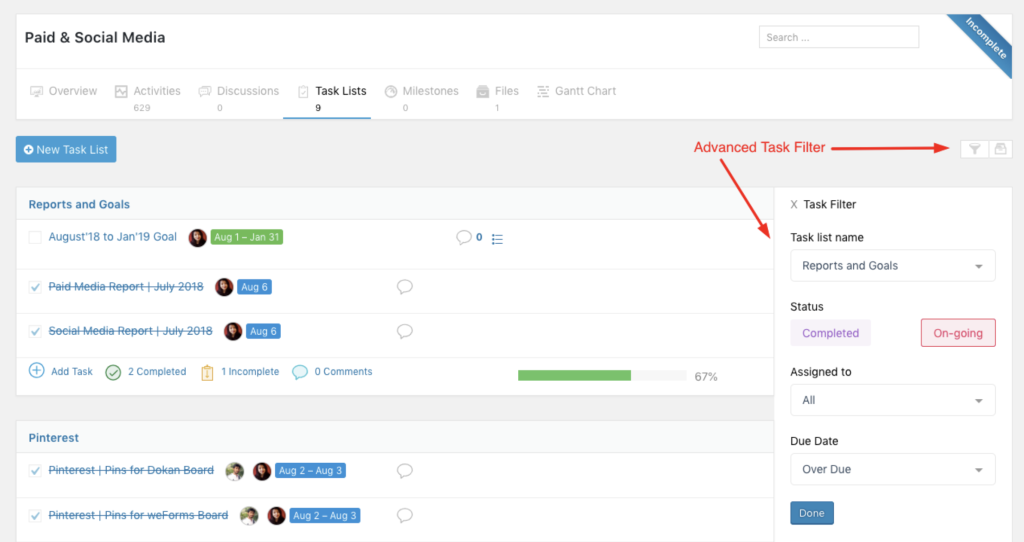
Task: Select Completed status filter
Action: (x=830, y=333)
